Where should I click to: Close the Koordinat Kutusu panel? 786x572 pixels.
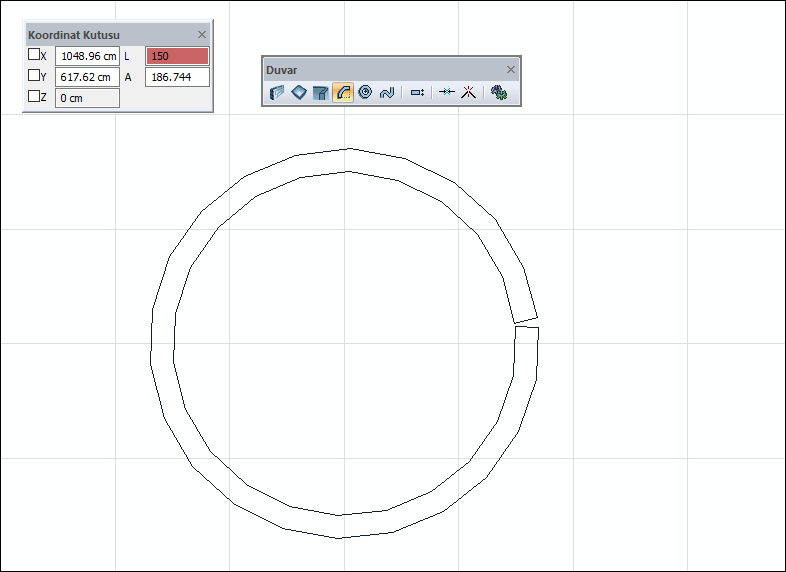(x=202, y=34)
